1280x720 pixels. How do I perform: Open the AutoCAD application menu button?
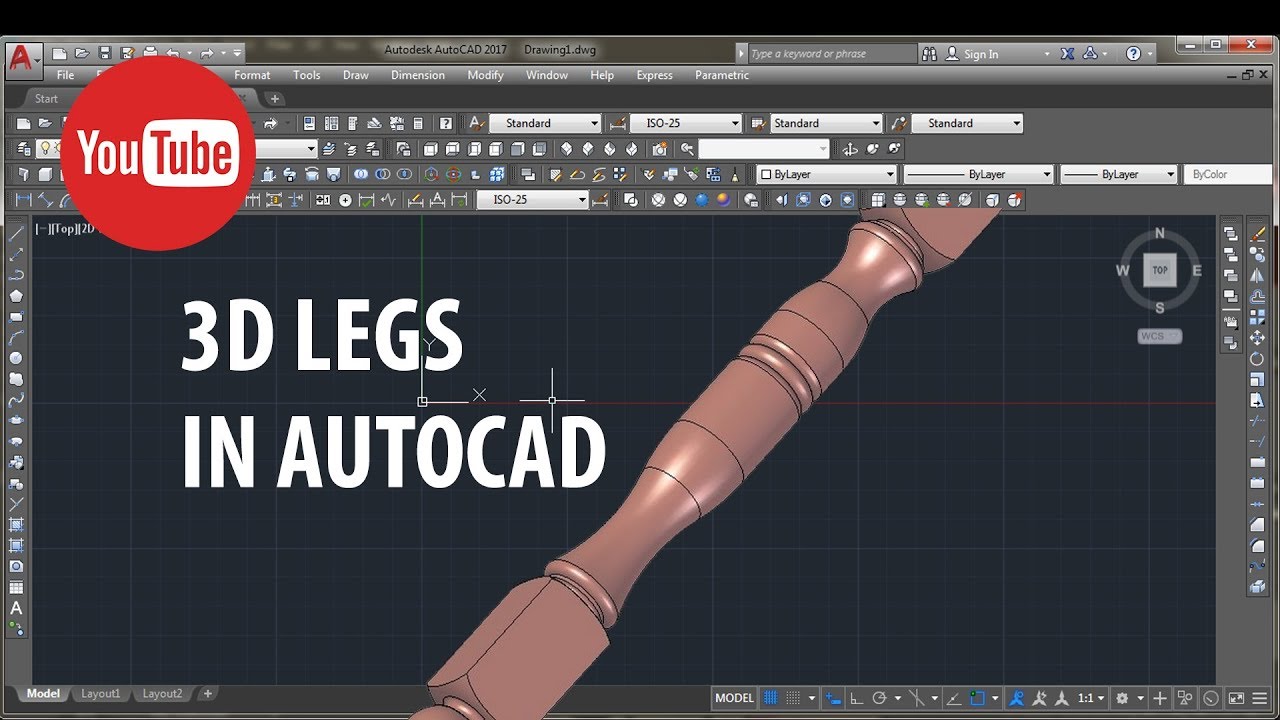click(x=21, y=60)
